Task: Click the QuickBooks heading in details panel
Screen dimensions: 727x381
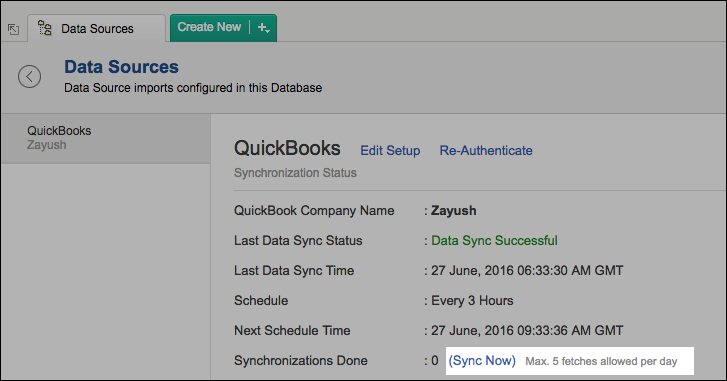Action: tap(287, 148)
